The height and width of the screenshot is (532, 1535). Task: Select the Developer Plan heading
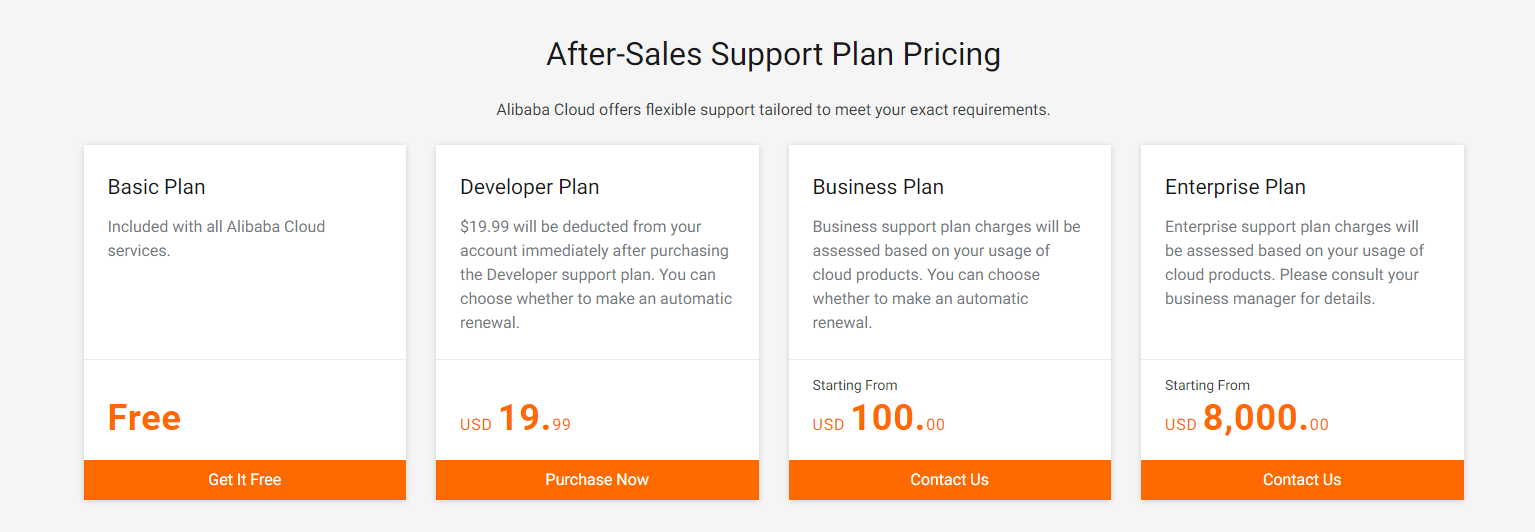pos(530,187)
